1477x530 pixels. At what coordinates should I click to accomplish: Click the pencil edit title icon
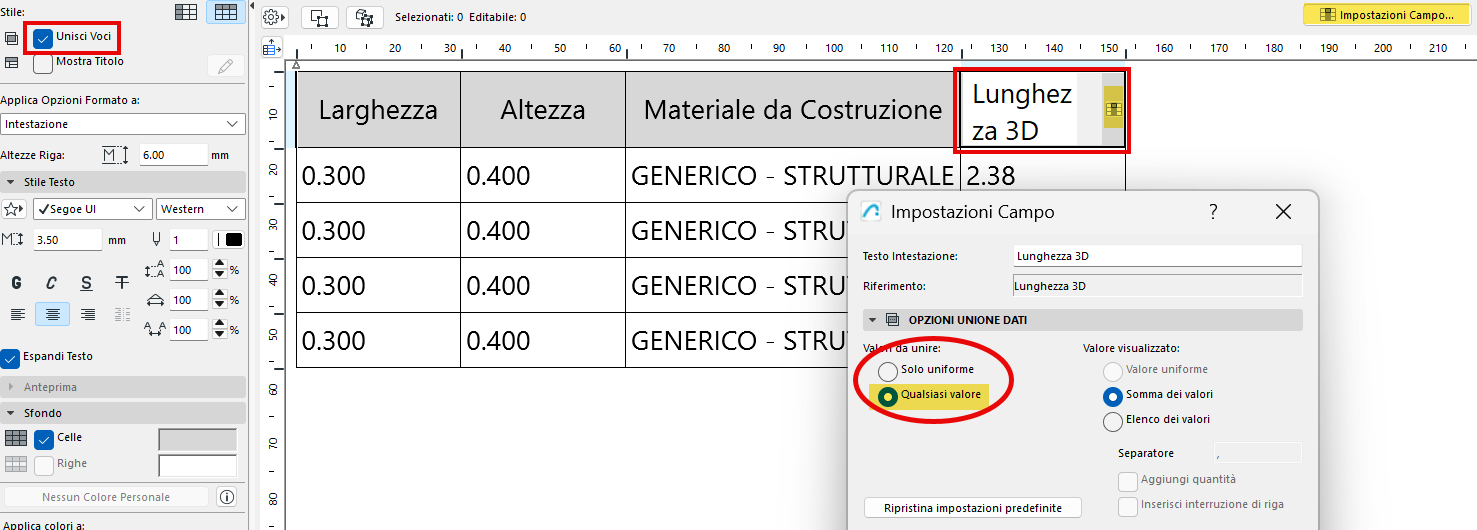pyautogui.click(x=225, y=66)
